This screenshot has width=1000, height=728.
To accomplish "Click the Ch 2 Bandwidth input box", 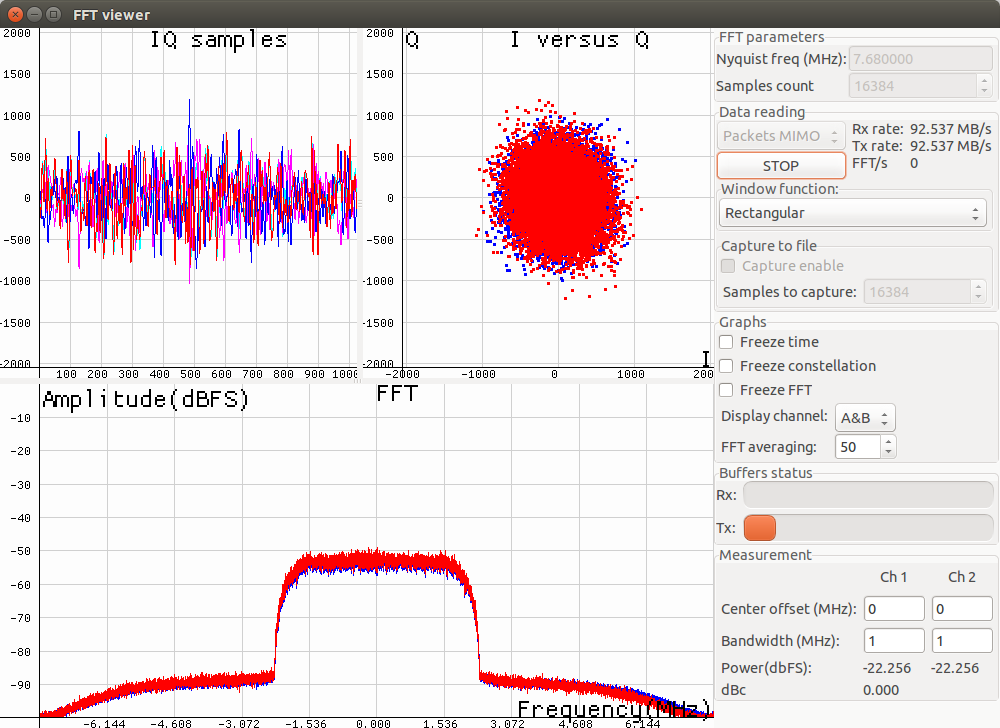I will 961,641.
